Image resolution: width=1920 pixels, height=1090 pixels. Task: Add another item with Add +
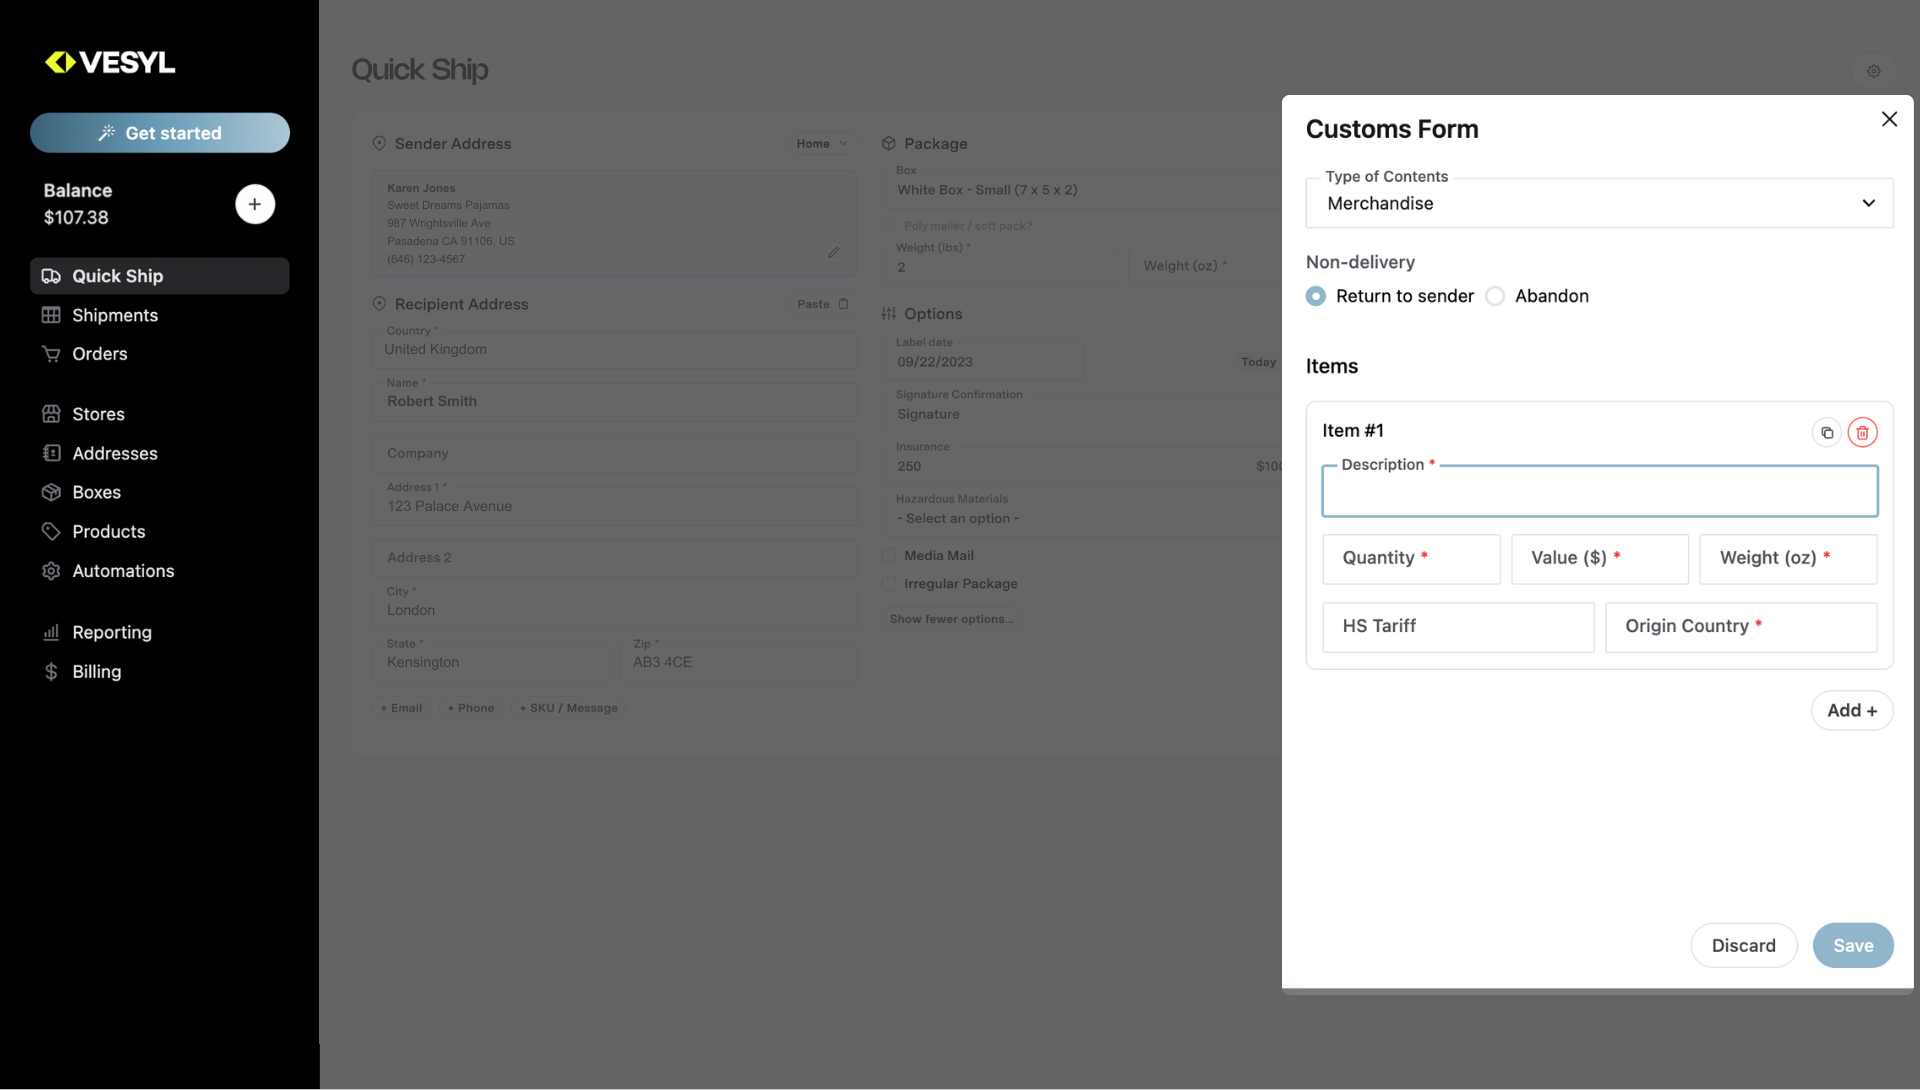[x=1851, y=710]
